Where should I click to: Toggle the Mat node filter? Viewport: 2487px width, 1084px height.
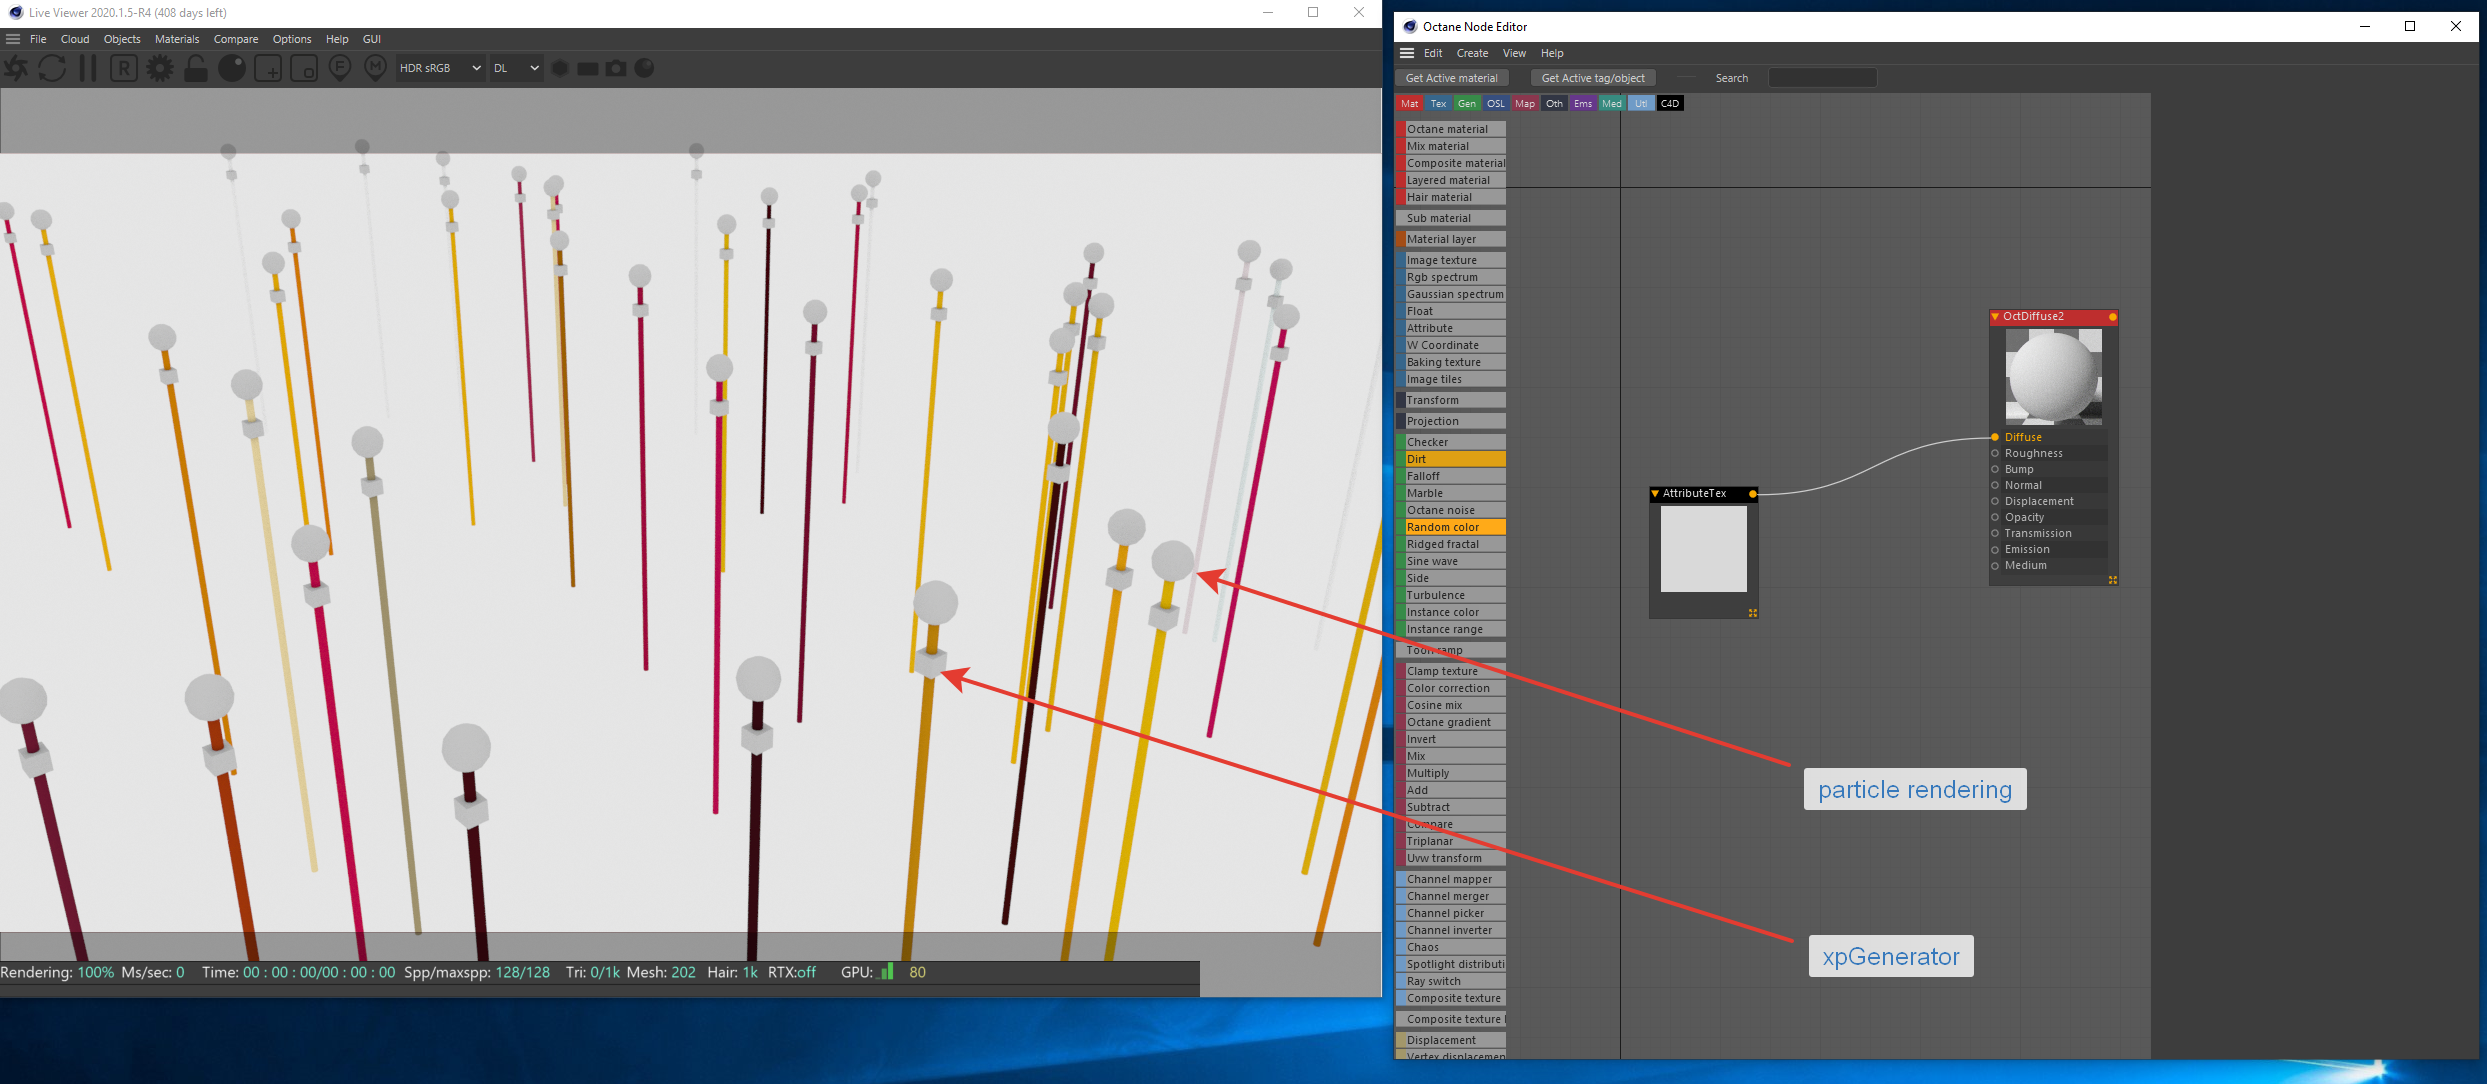click(x=1409, y=104)
